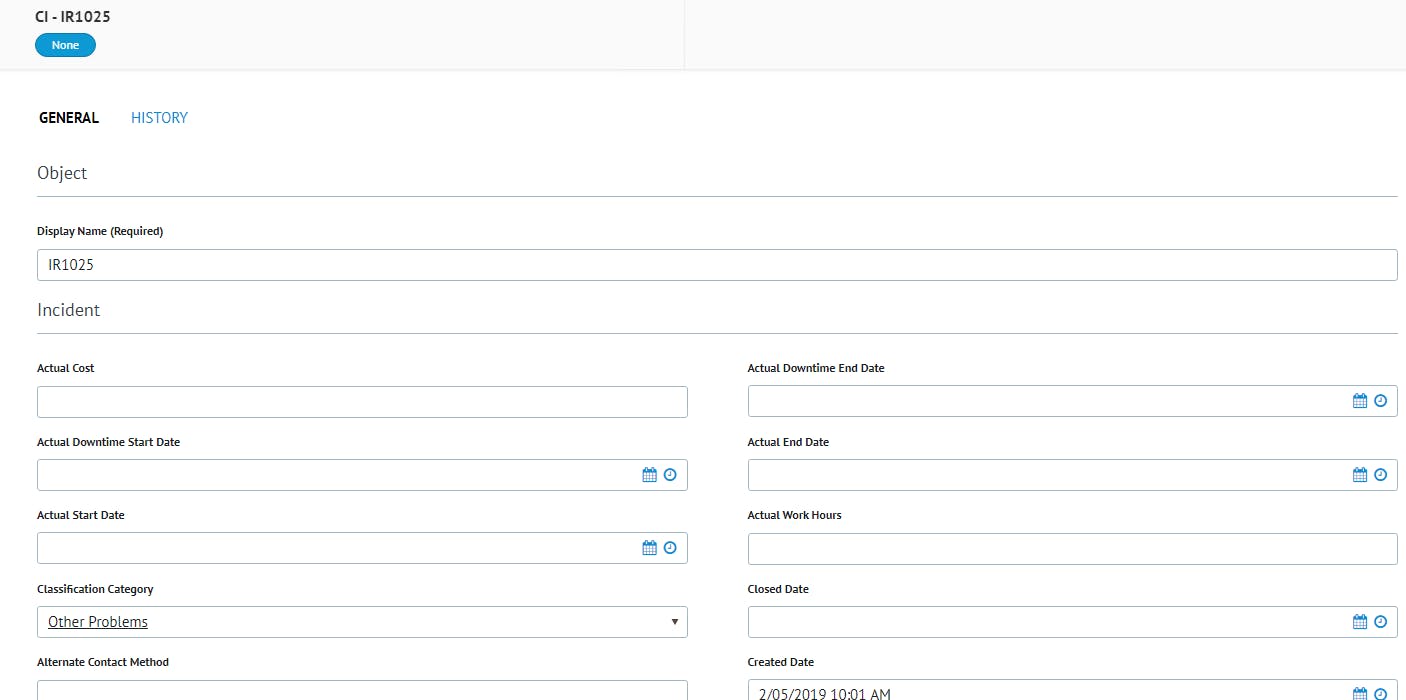Click the Alternate Contact Method field
This screenshot has width=1406, height=700.
(x=362, y=690)
